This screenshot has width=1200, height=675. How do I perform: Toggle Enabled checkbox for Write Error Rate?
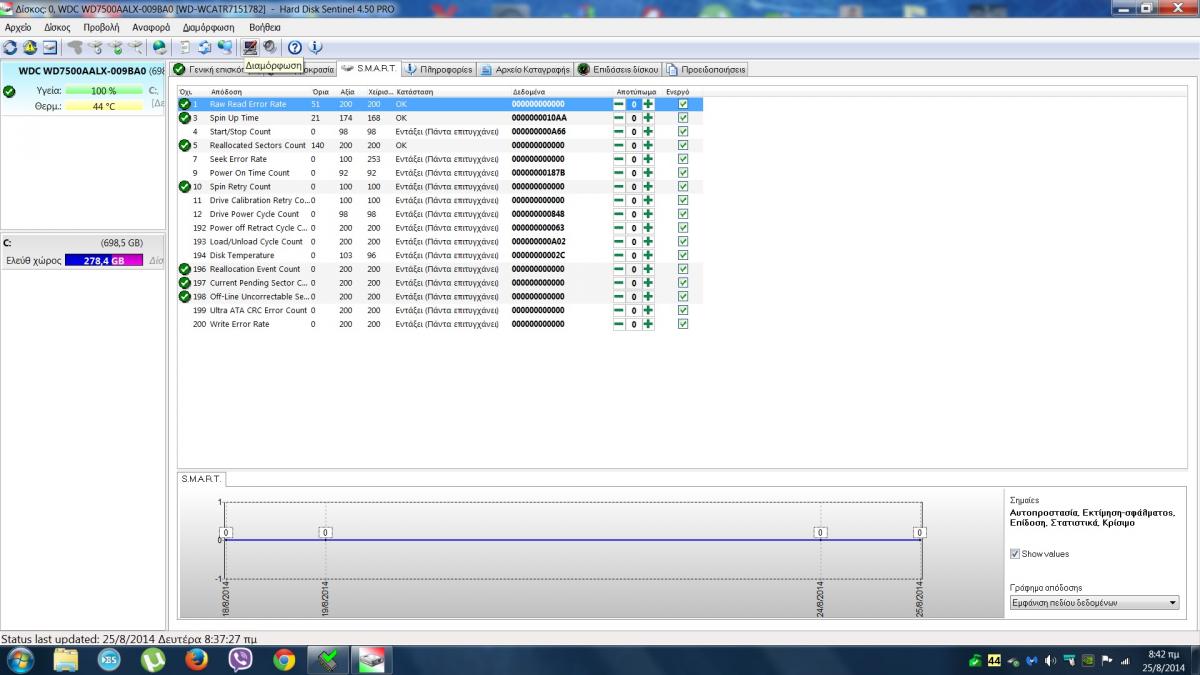point(683,324)
